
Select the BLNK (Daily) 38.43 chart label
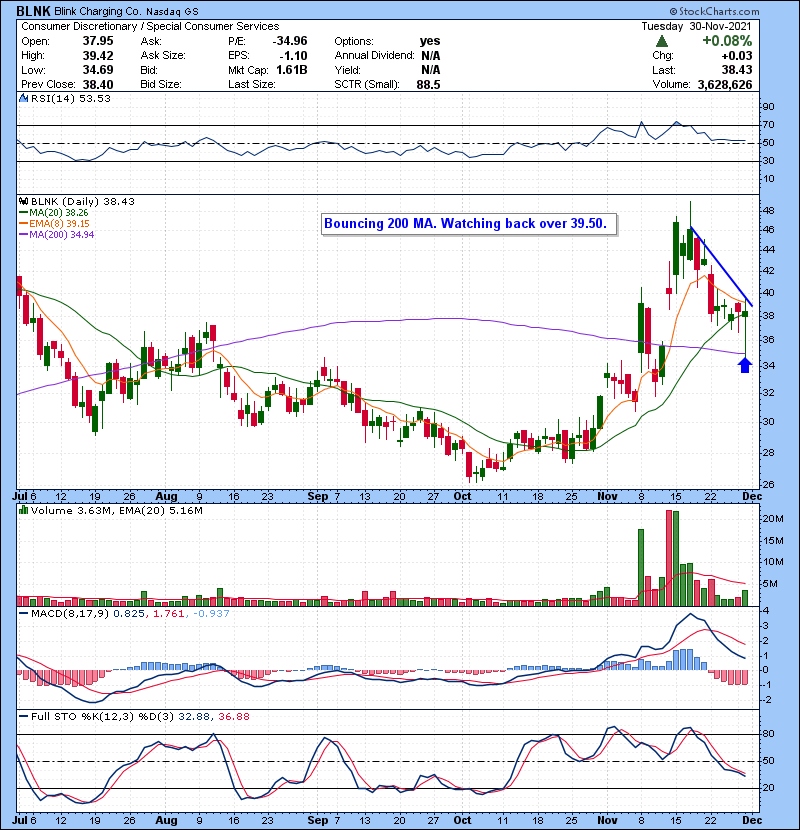[x=83, y=202]
